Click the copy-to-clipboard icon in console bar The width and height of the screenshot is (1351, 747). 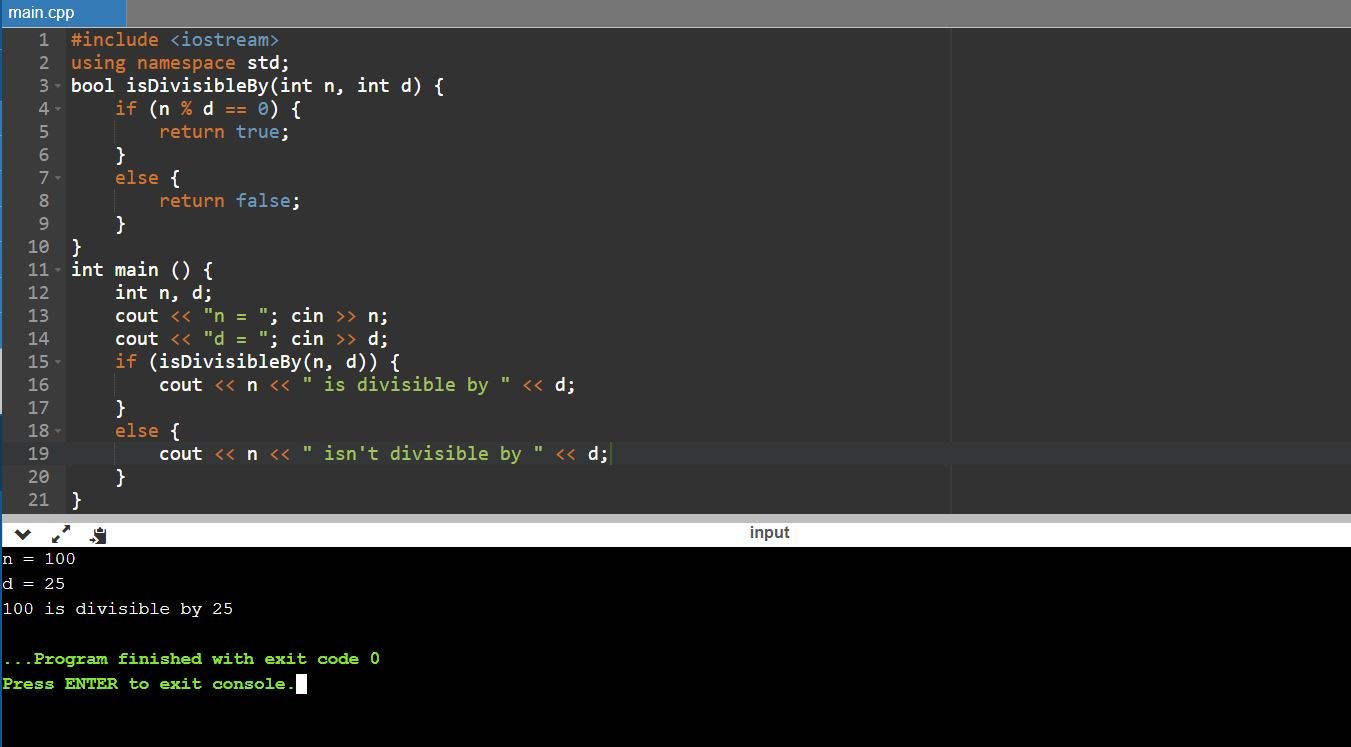98,535
